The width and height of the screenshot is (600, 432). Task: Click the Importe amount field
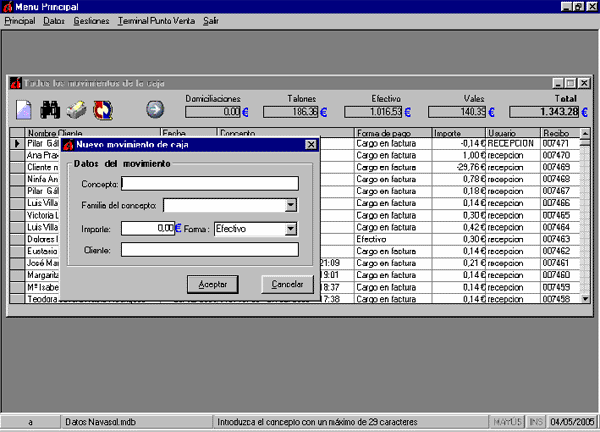point(147,228)
